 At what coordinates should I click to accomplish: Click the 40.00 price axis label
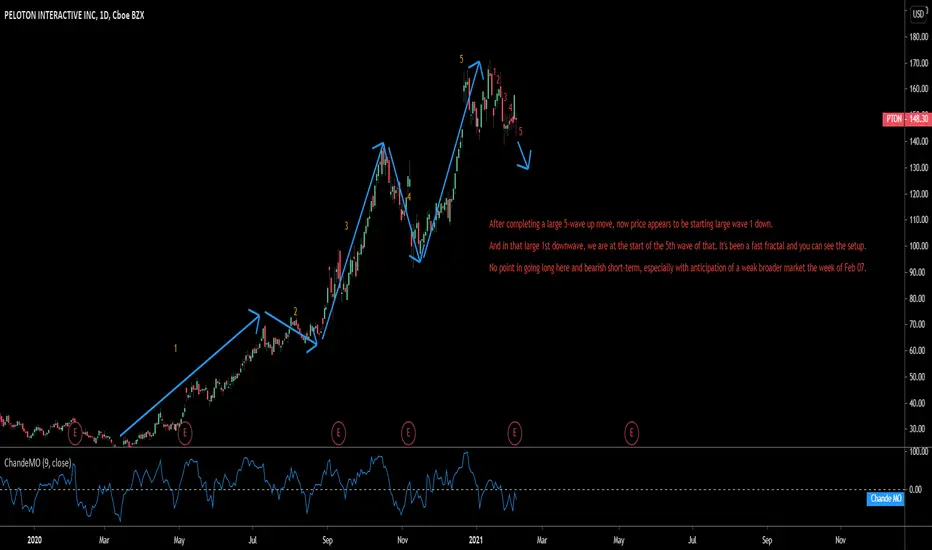pos(918,403)
